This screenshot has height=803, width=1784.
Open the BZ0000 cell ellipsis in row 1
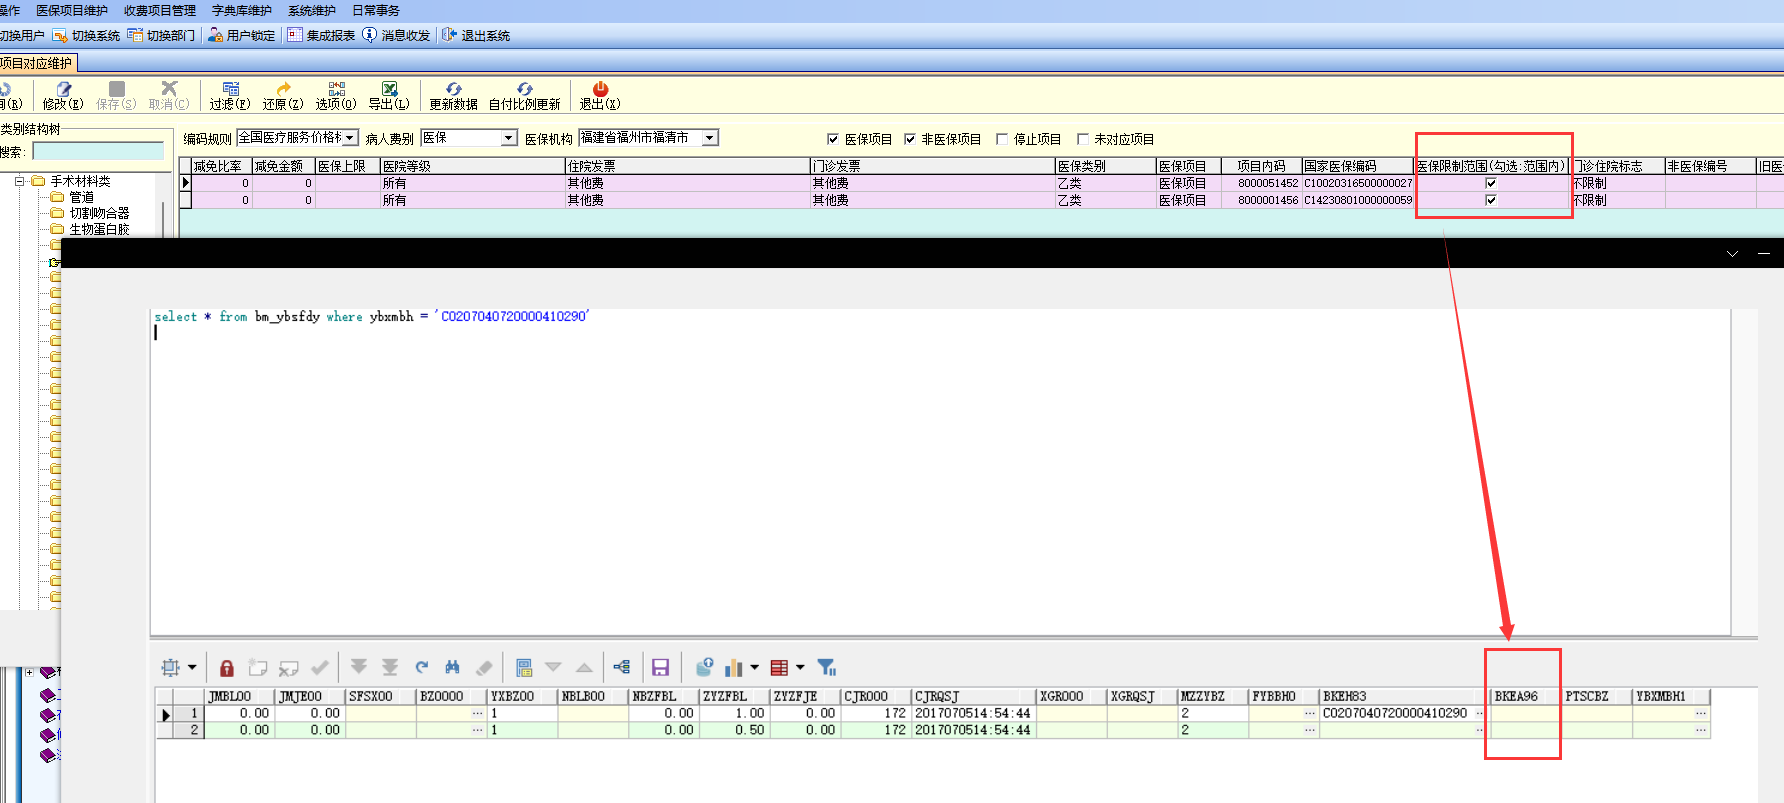[478, 714]
